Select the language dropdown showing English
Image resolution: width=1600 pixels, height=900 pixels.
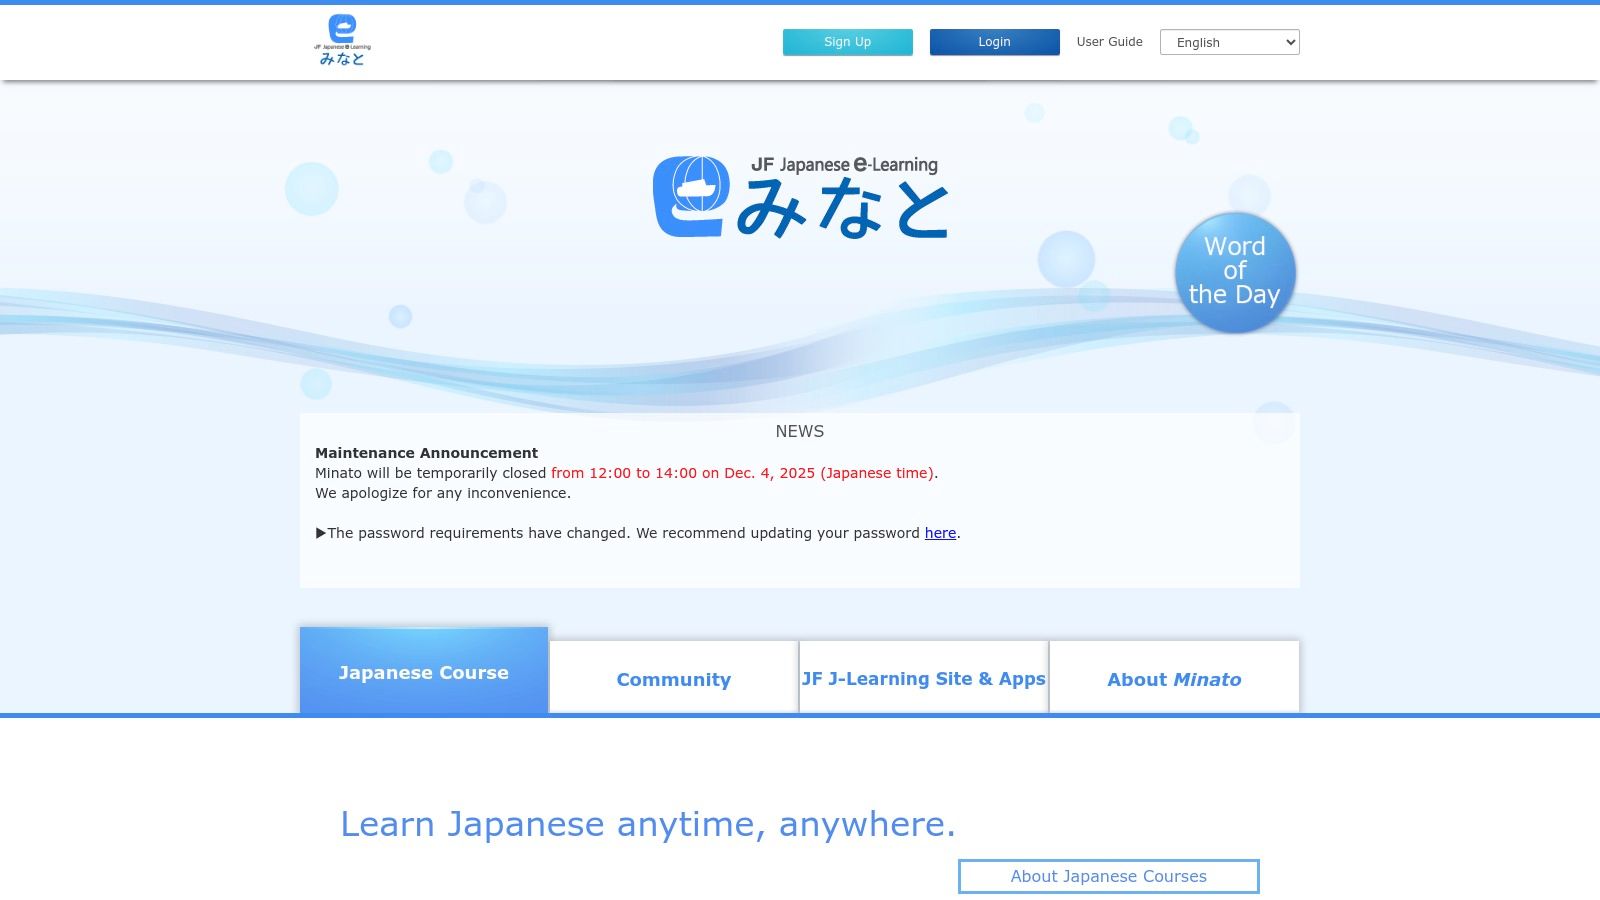pyautogui.click(x=1229, y=42)
